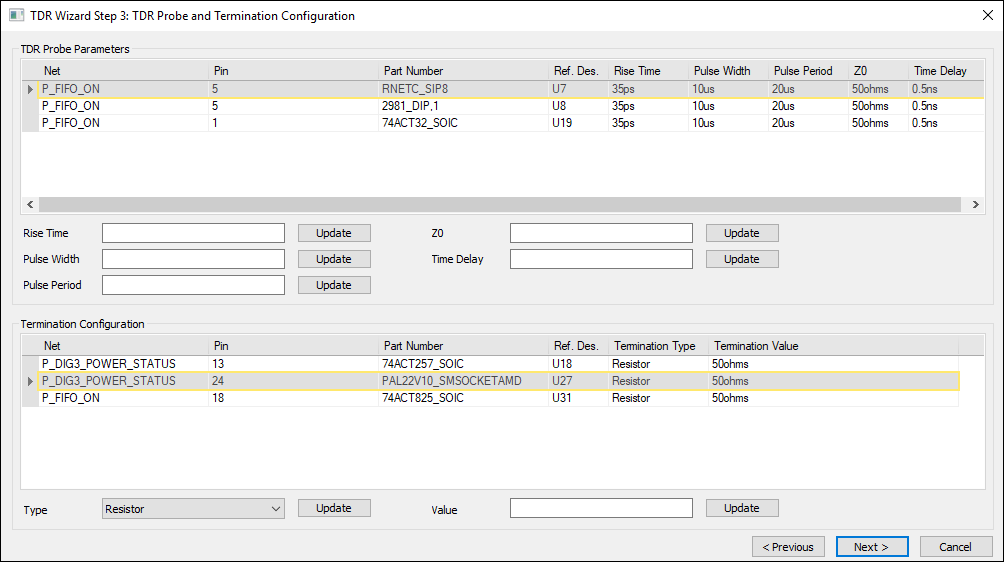Click Update beside Type dropdown

334,508
